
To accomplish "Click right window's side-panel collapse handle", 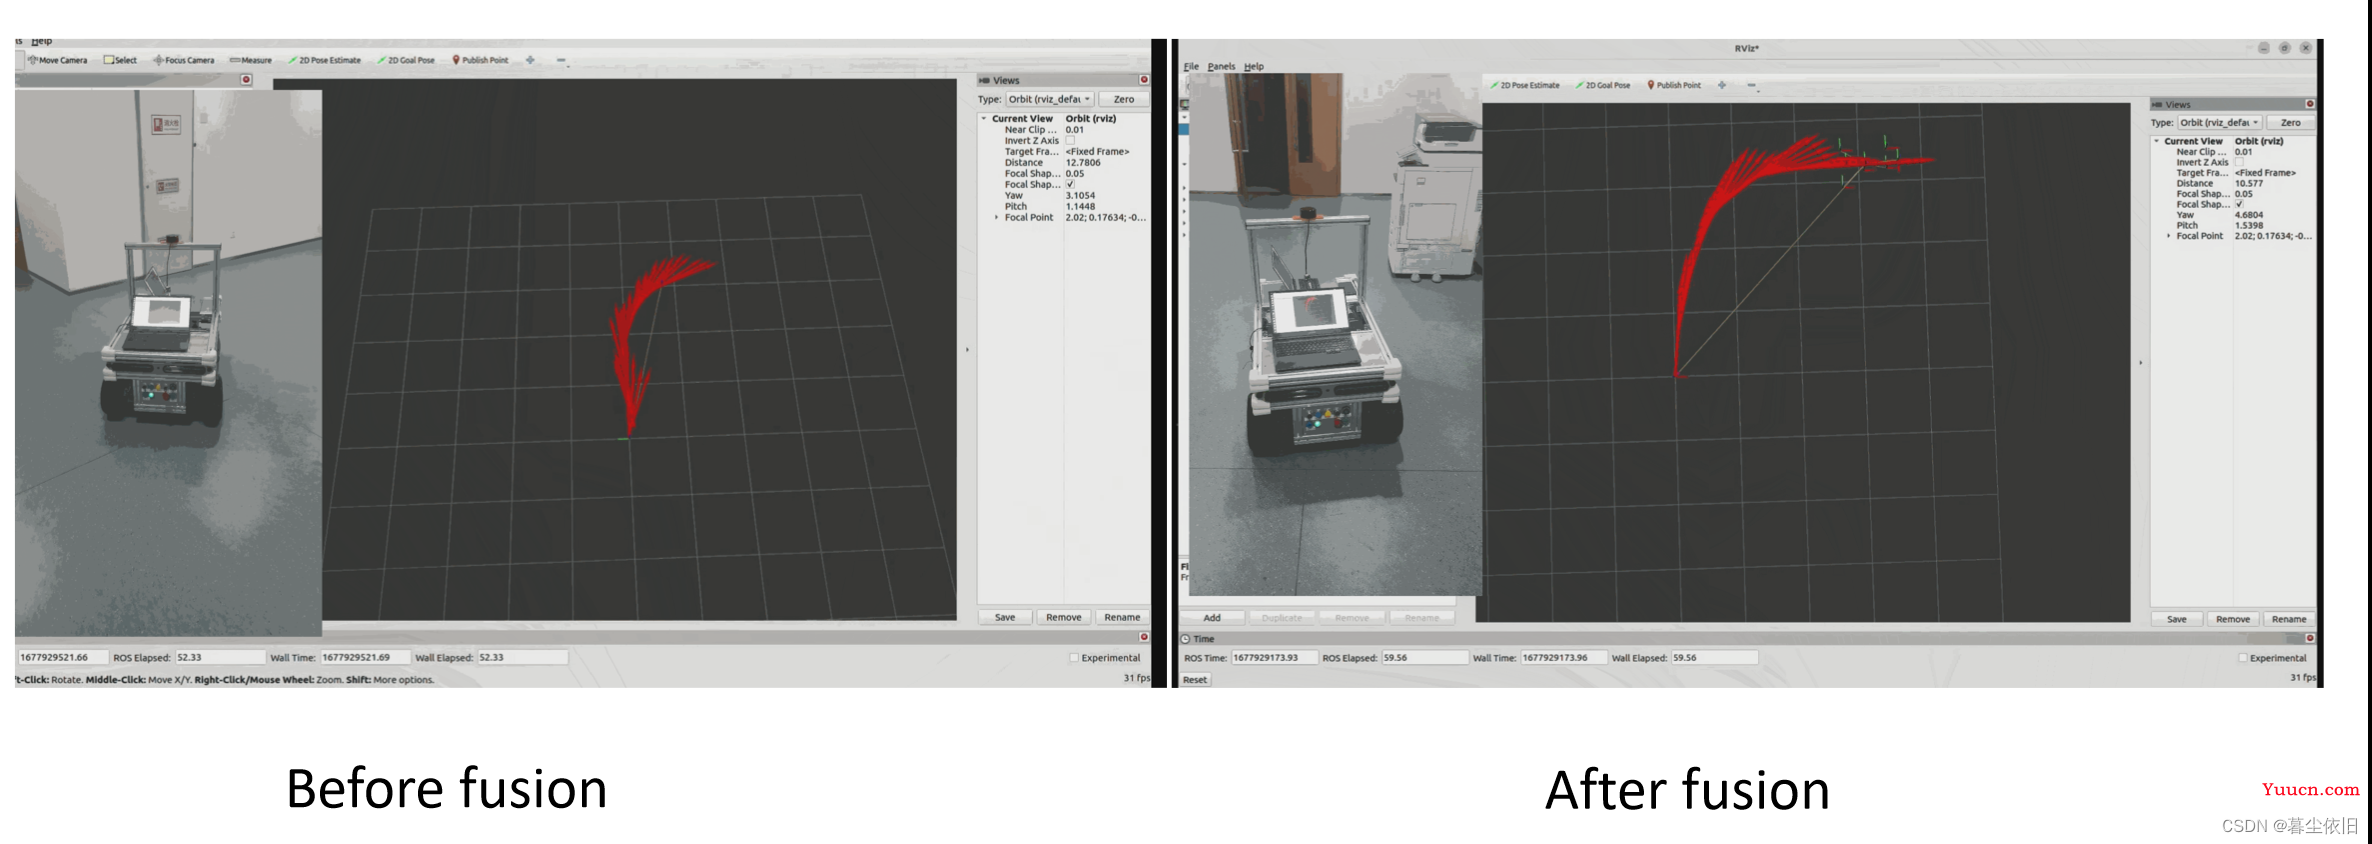I will click(2140, 362).
